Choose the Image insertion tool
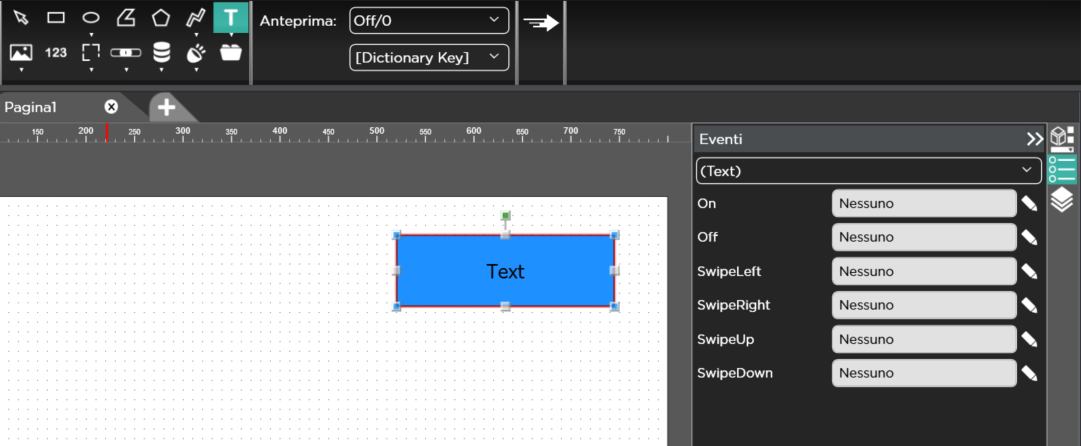Image resolution: width=1081 pixels, height=446 pixels. point(21,52)
